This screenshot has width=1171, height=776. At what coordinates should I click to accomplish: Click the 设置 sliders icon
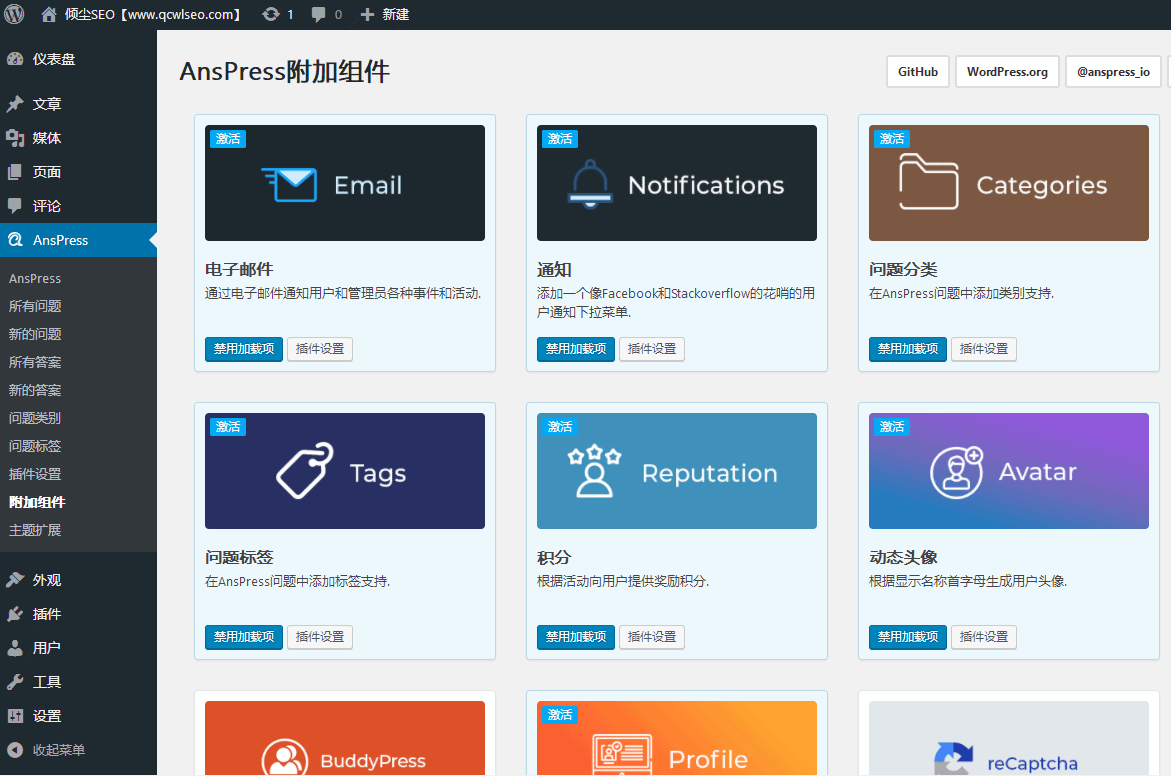(x=15, y=716)
